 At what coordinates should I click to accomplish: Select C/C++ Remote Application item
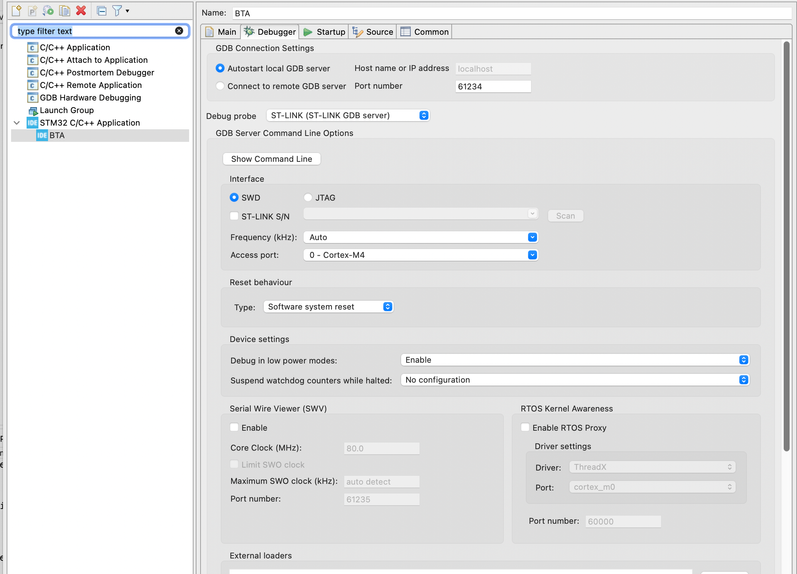[90, 85]
